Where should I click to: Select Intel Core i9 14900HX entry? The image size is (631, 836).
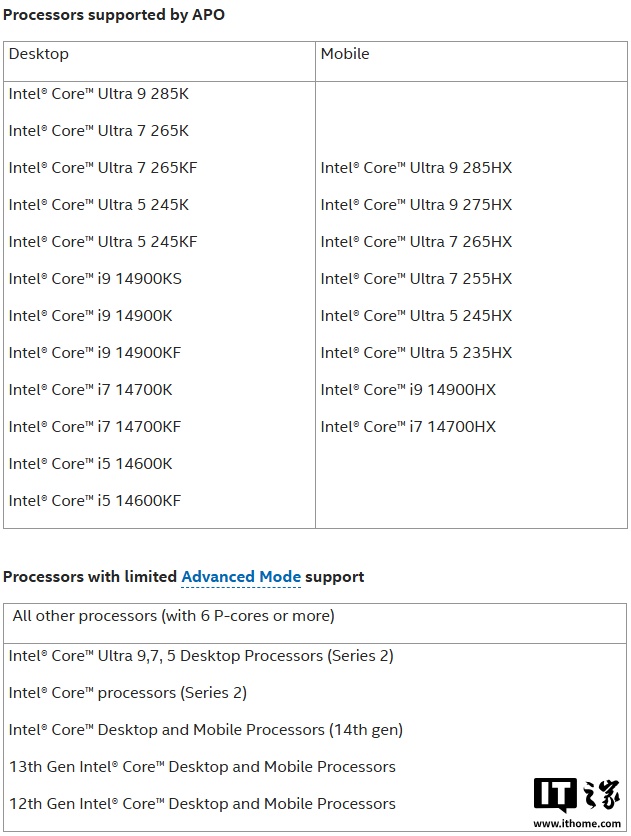(408, 390)
